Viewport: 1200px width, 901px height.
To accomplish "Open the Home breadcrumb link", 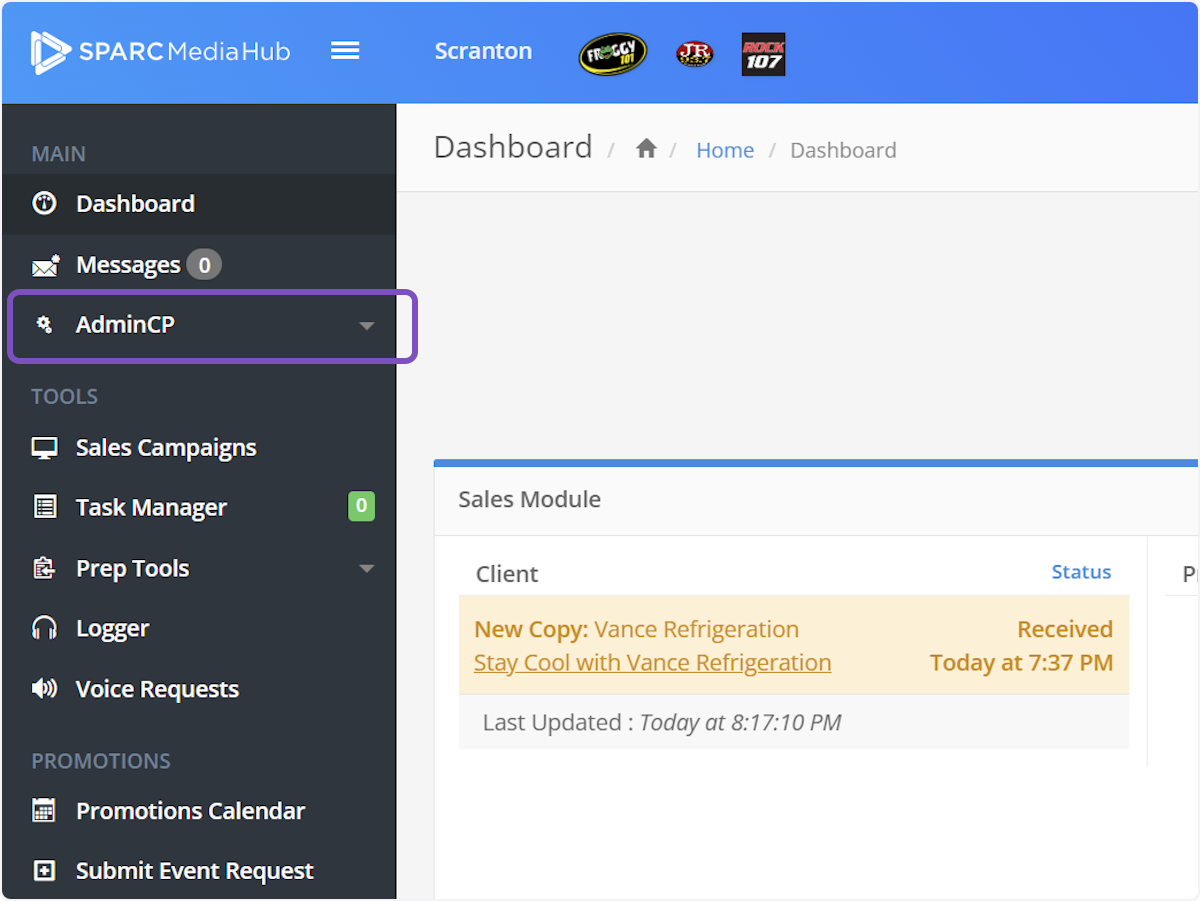I will 725,150.
